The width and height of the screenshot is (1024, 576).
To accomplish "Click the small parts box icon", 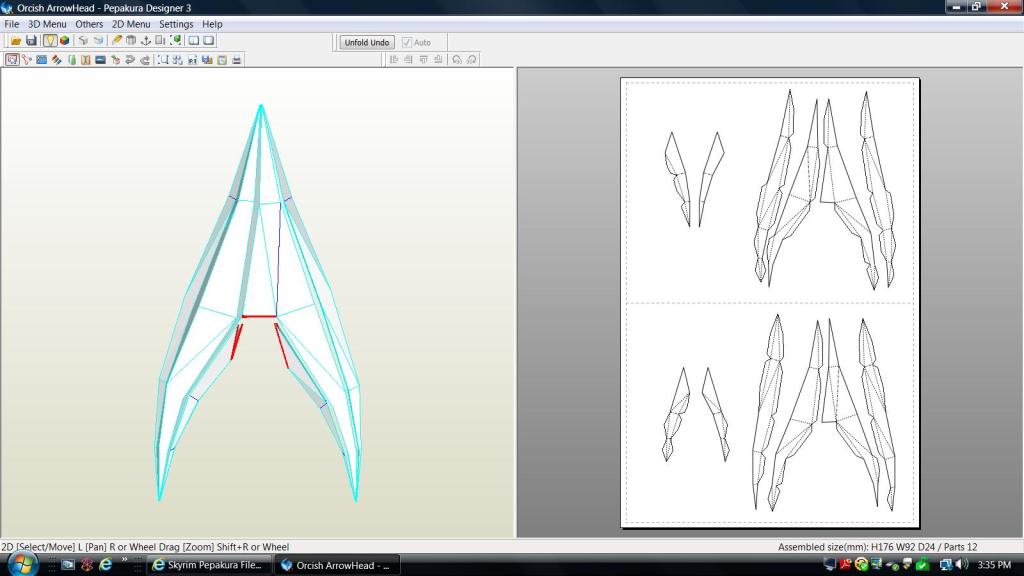I will pos(116,59).
